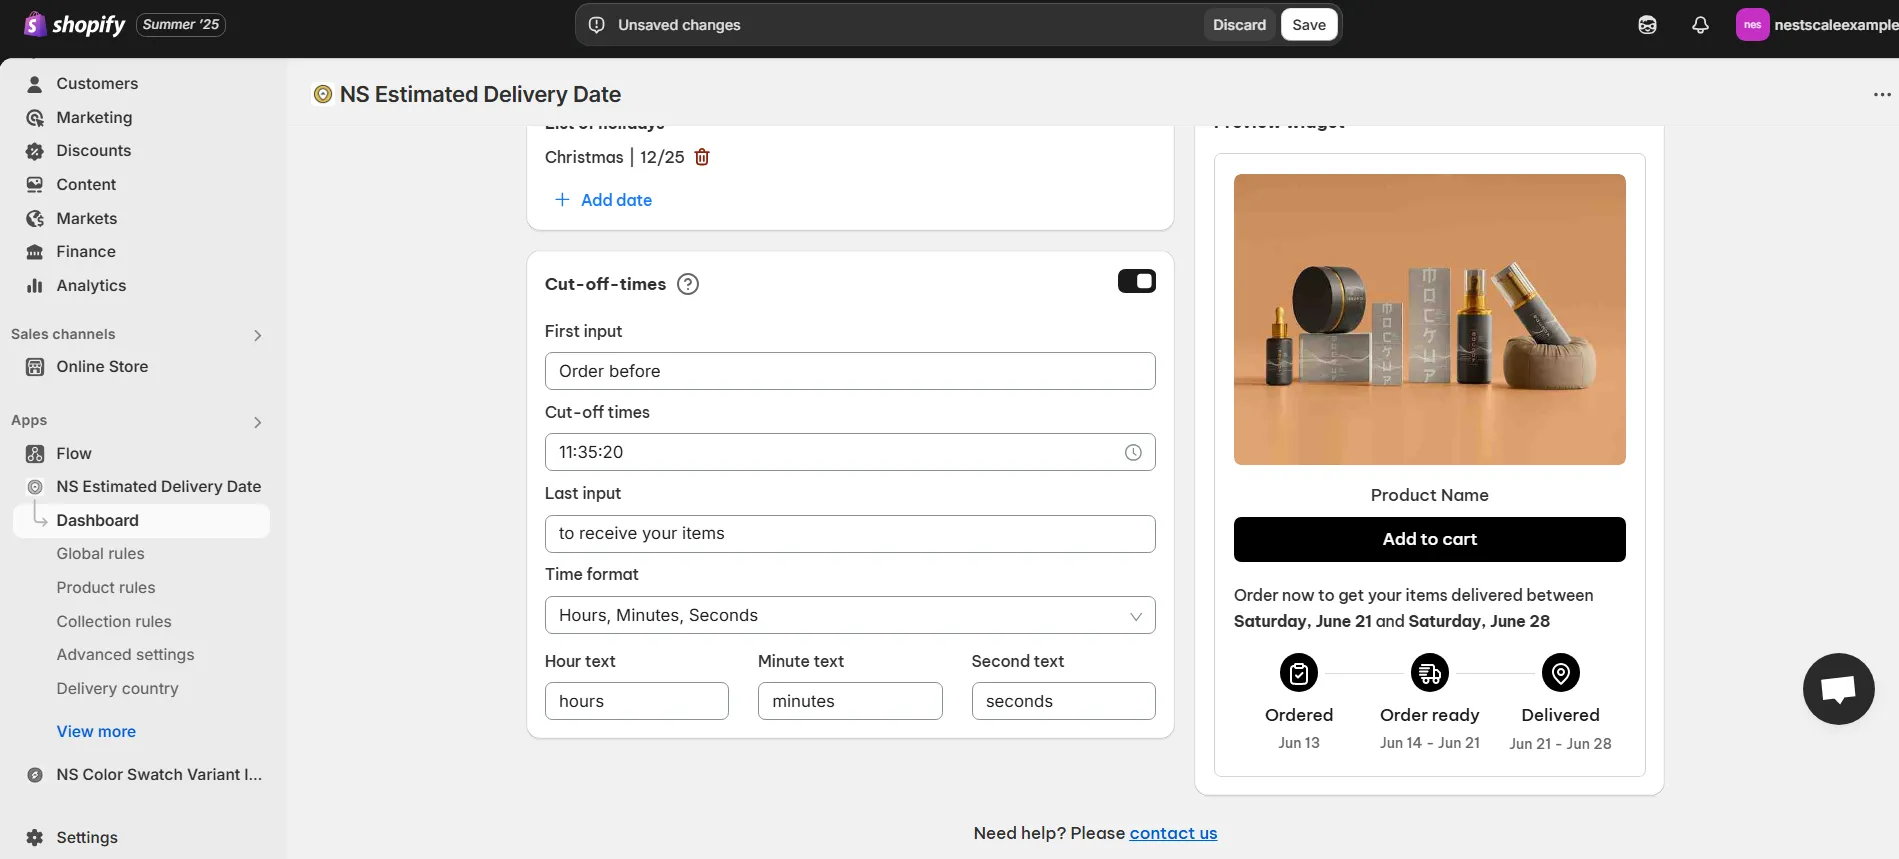The image size is (1899, 859).
Task: Click the Last input text field
Action: [850, 534]
